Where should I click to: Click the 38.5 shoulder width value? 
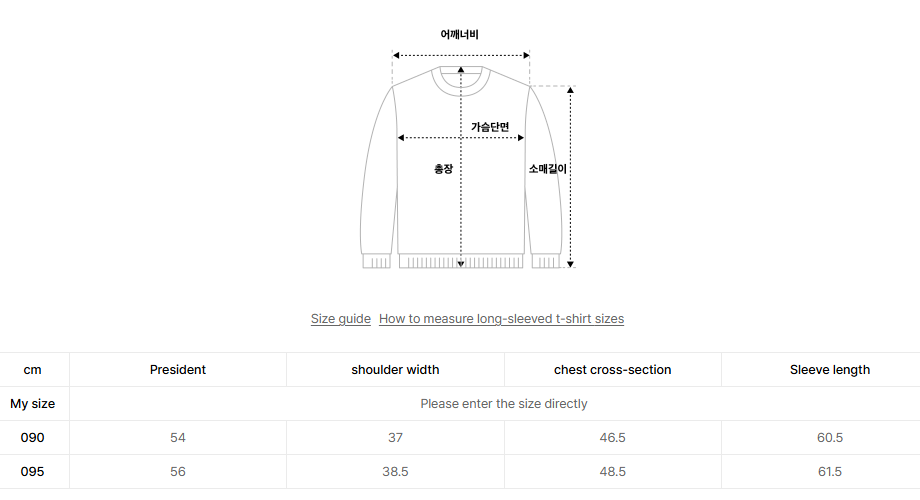coord(395,472)
